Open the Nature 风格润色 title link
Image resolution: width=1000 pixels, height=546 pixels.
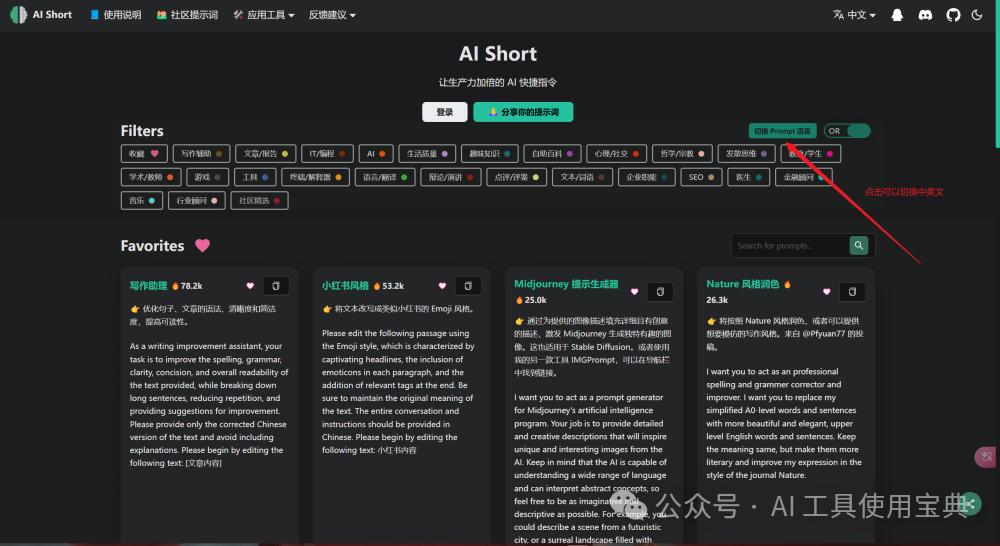[x=742, y=284]
